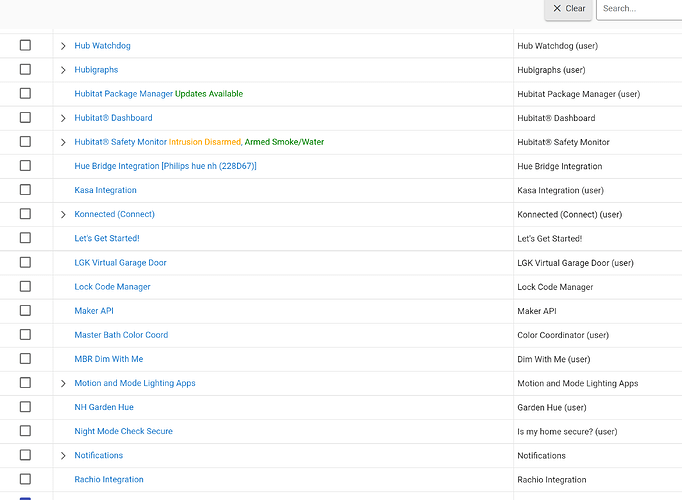Viewport: 682px width, 500px height.
Task: Click the 'Is my home secure? (user)' cell
Action: (567, 432)
